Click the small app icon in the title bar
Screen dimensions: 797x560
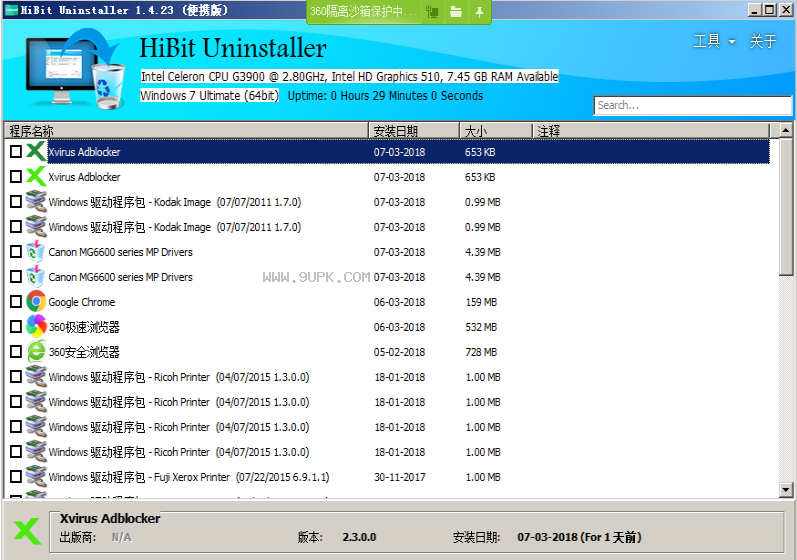coord(11,10)
